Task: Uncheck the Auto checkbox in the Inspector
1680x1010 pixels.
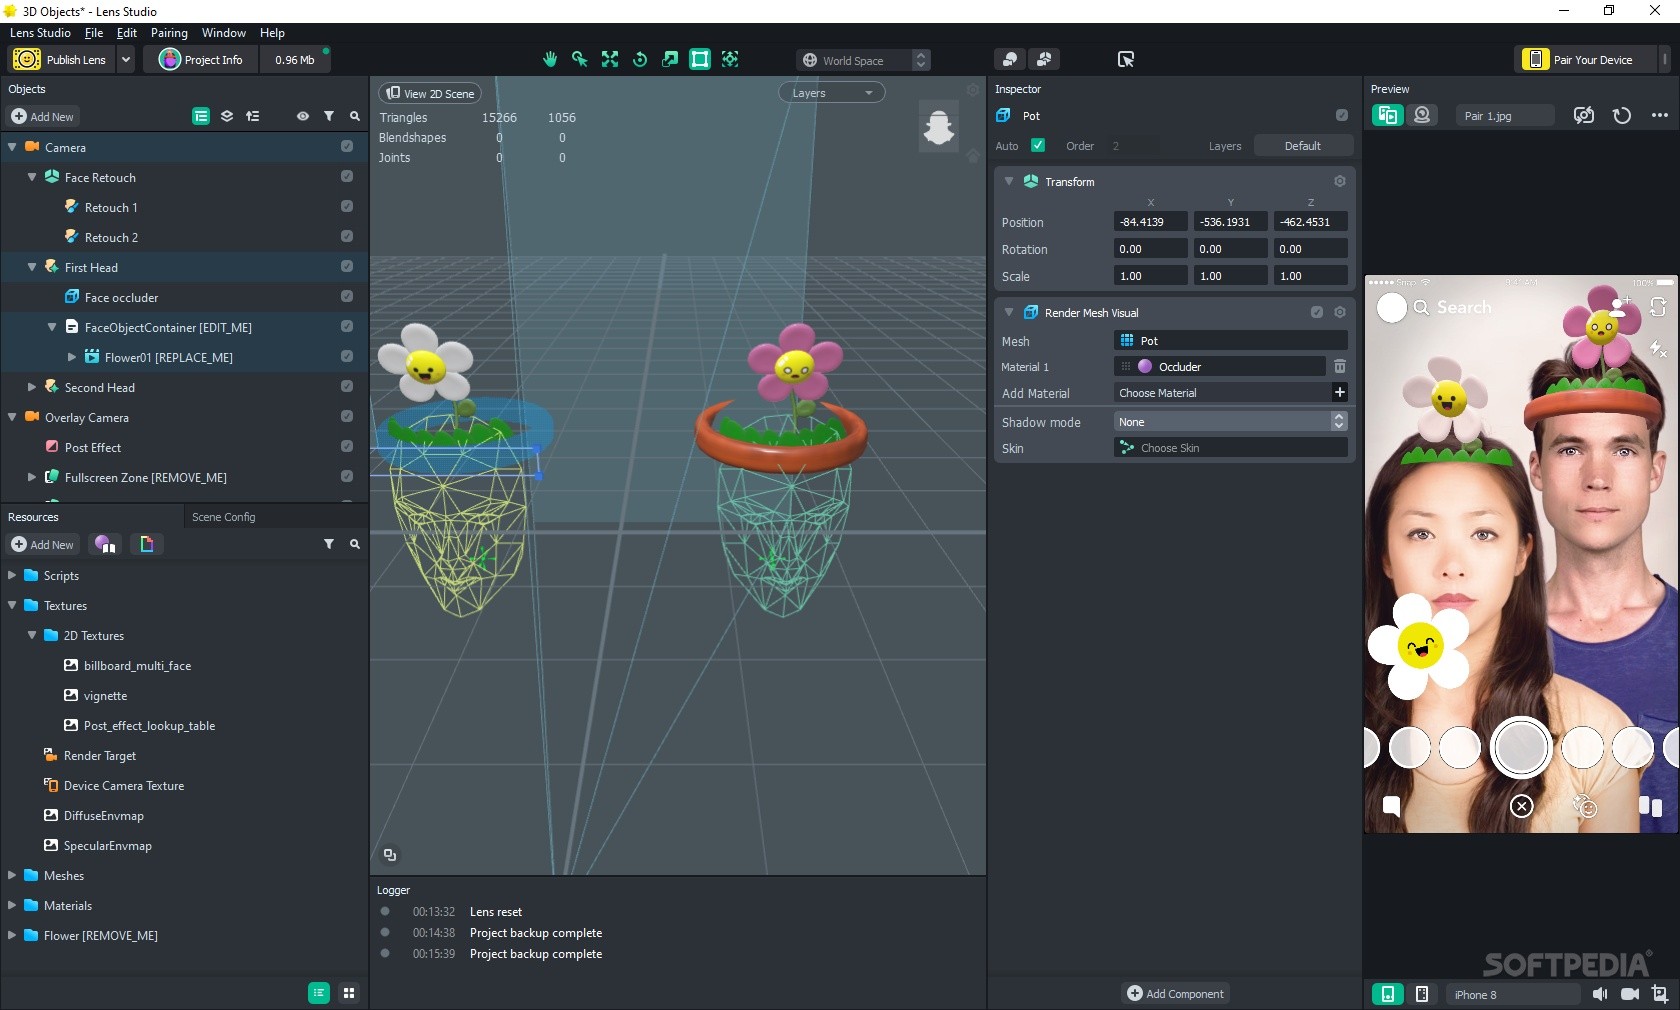Action: [x=1038, y=146]
